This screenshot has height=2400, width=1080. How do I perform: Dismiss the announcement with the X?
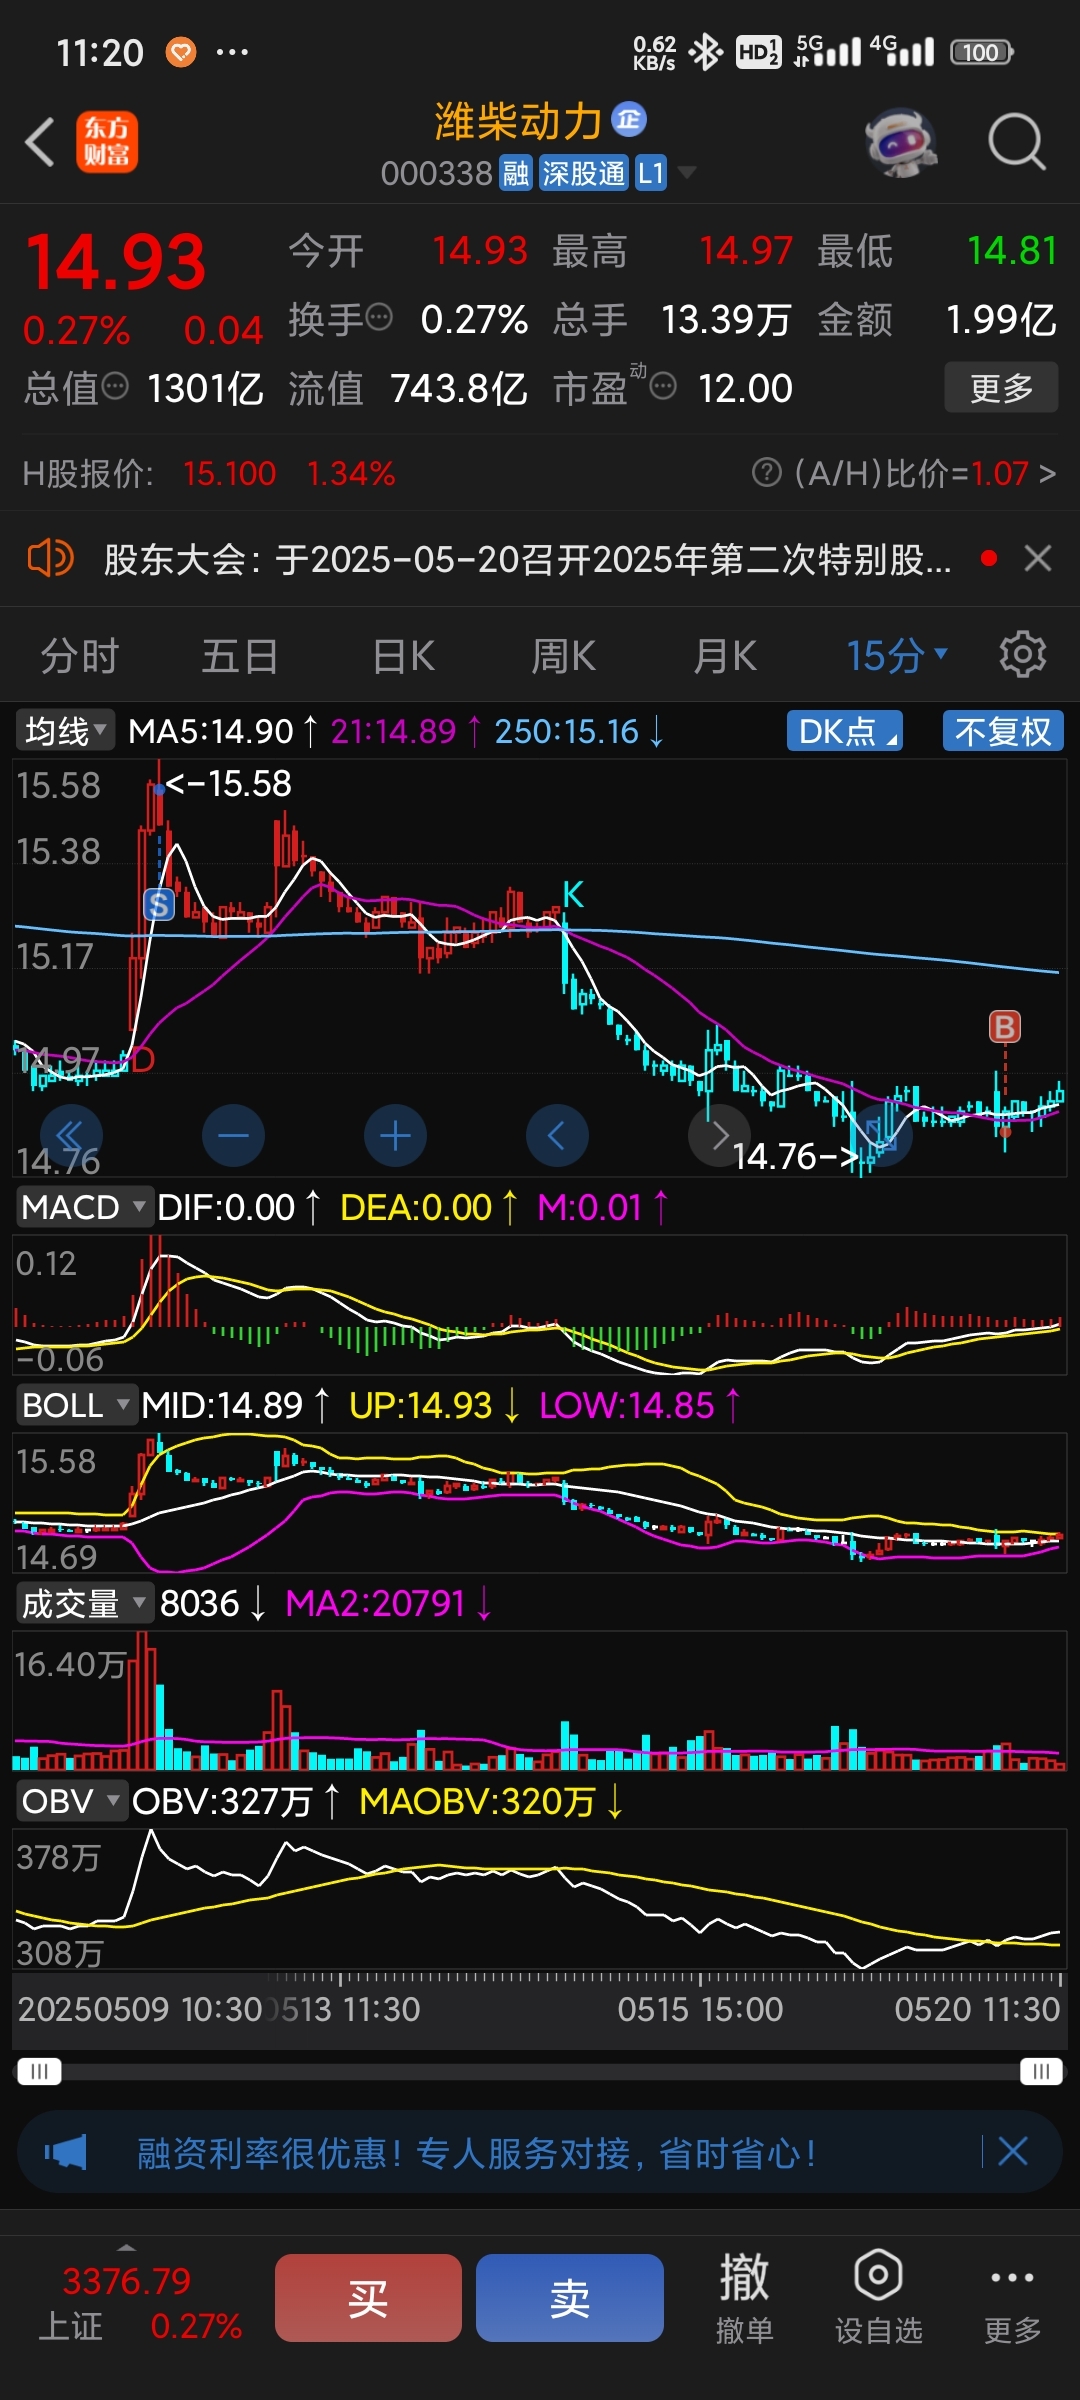[1038, 558]
